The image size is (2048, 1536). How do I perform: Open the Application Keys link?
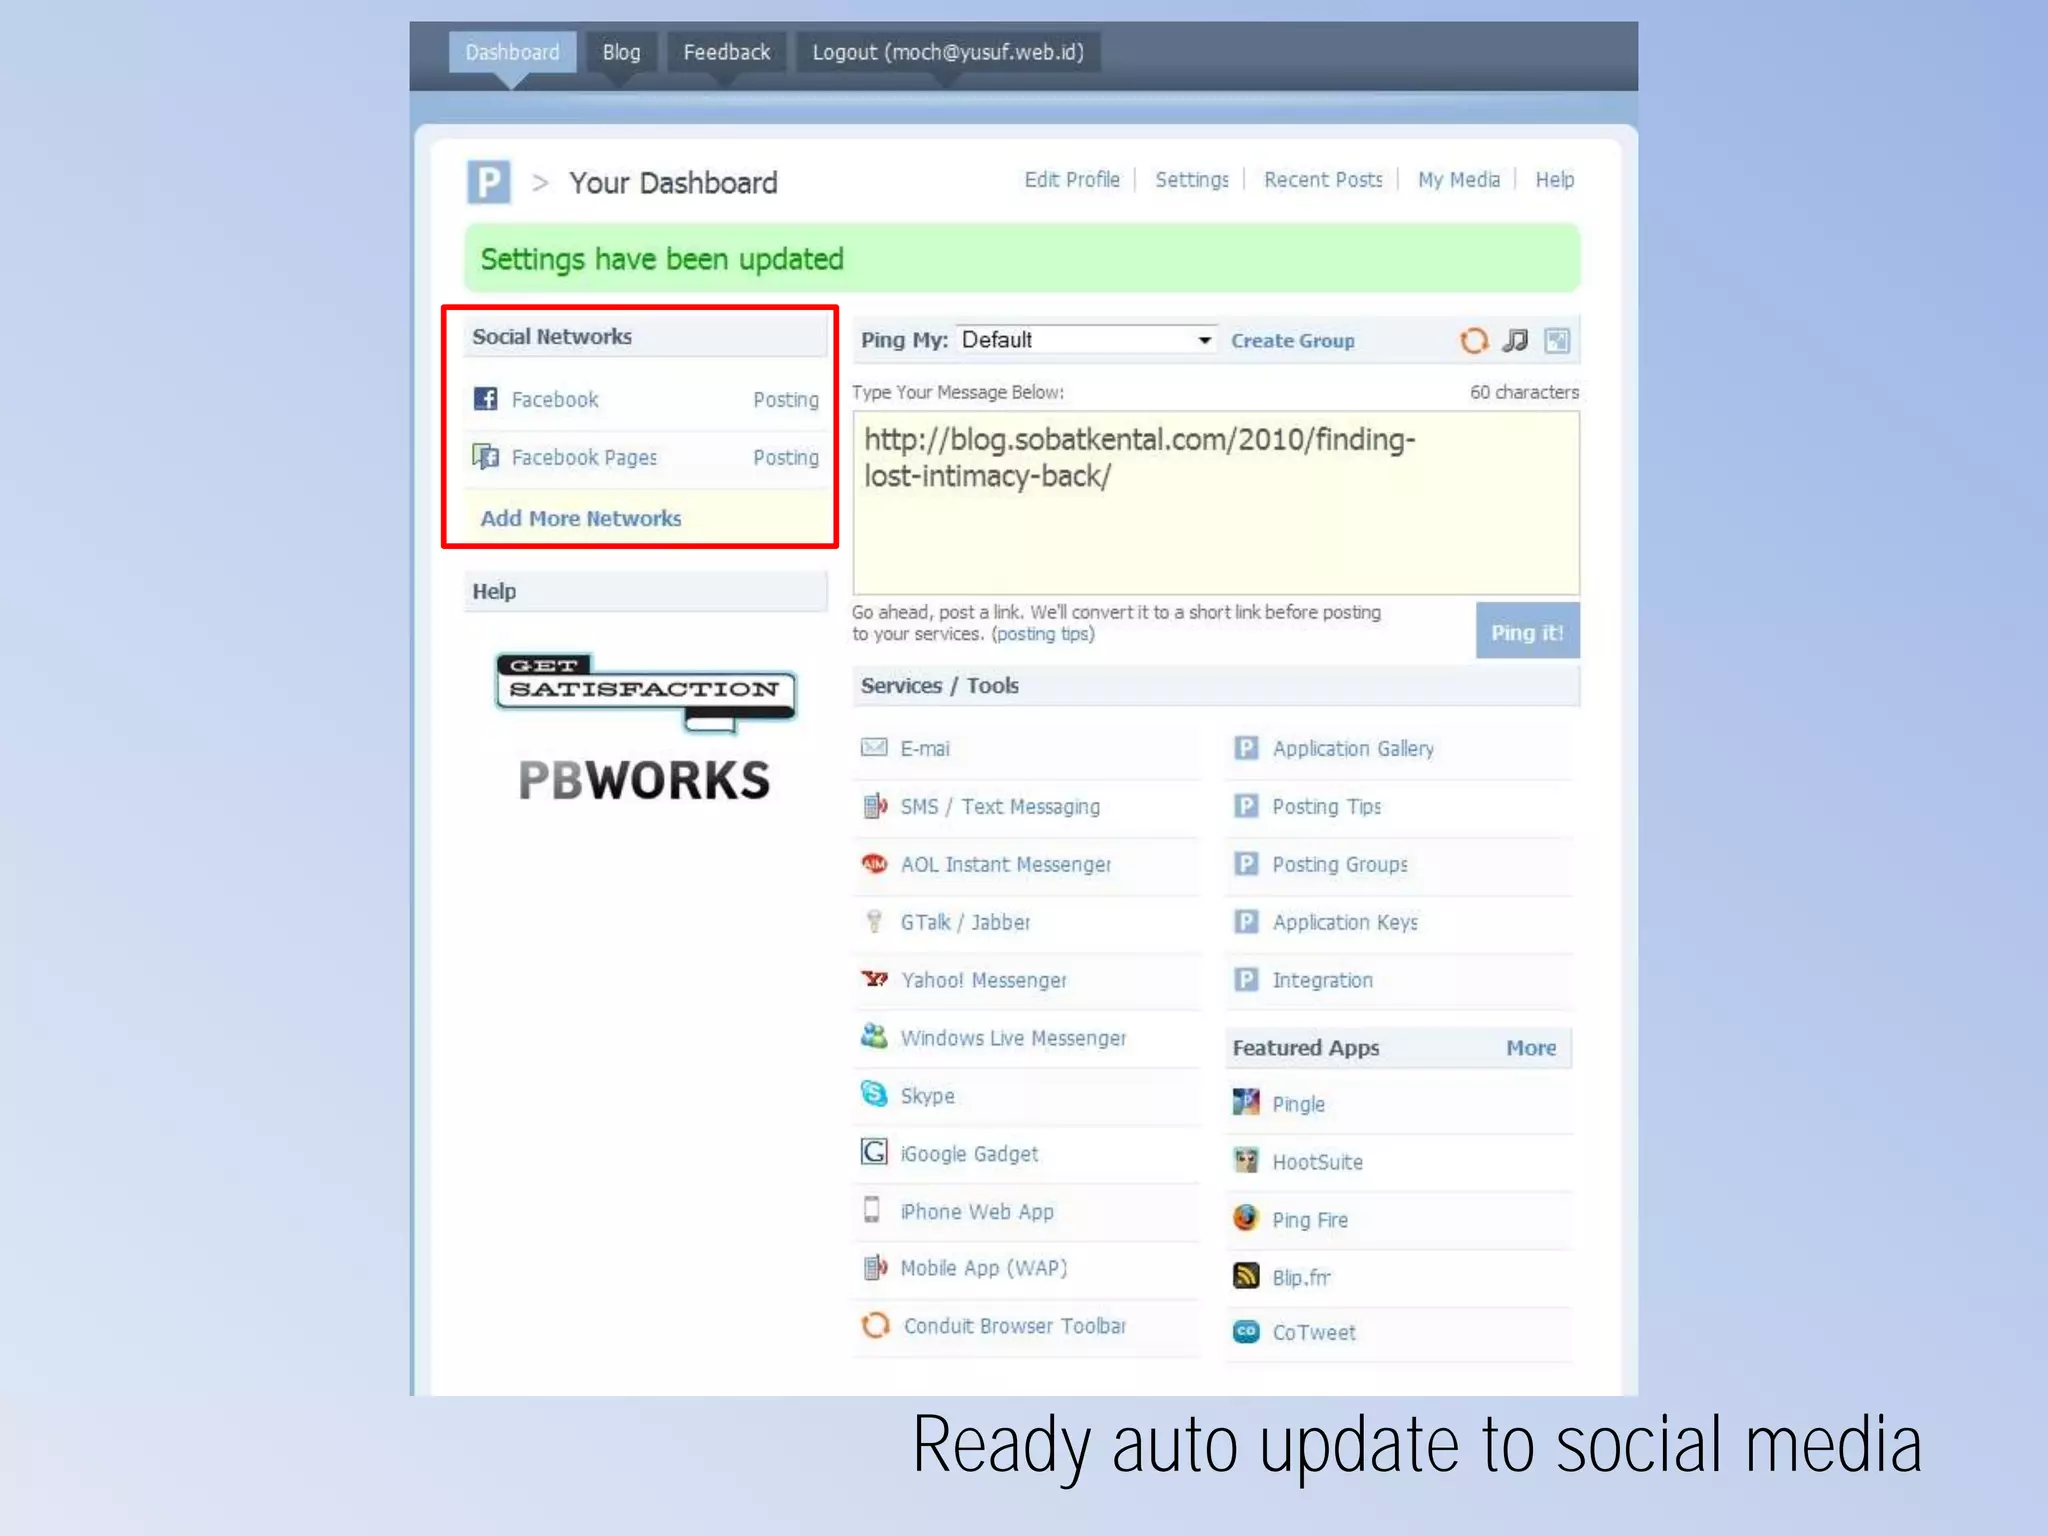(1345, 922)
